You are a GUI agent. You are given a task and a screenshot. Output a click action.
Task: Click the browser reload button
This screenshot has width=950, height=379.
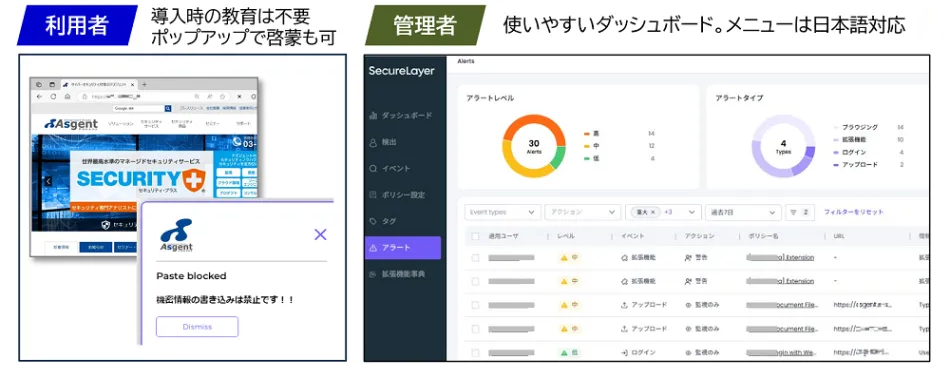[53, 96]
